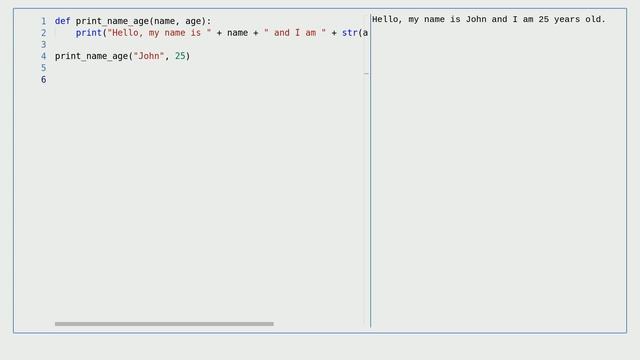Click the horizontal scrollbar of the code editor
640x360 pixels.
(x=164, y=324)
